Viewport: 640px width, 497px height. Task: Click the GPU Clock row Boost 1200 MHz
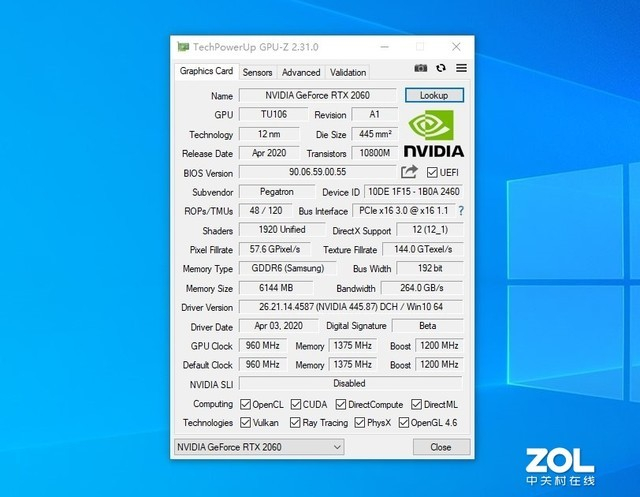click(x=439, y=346)
